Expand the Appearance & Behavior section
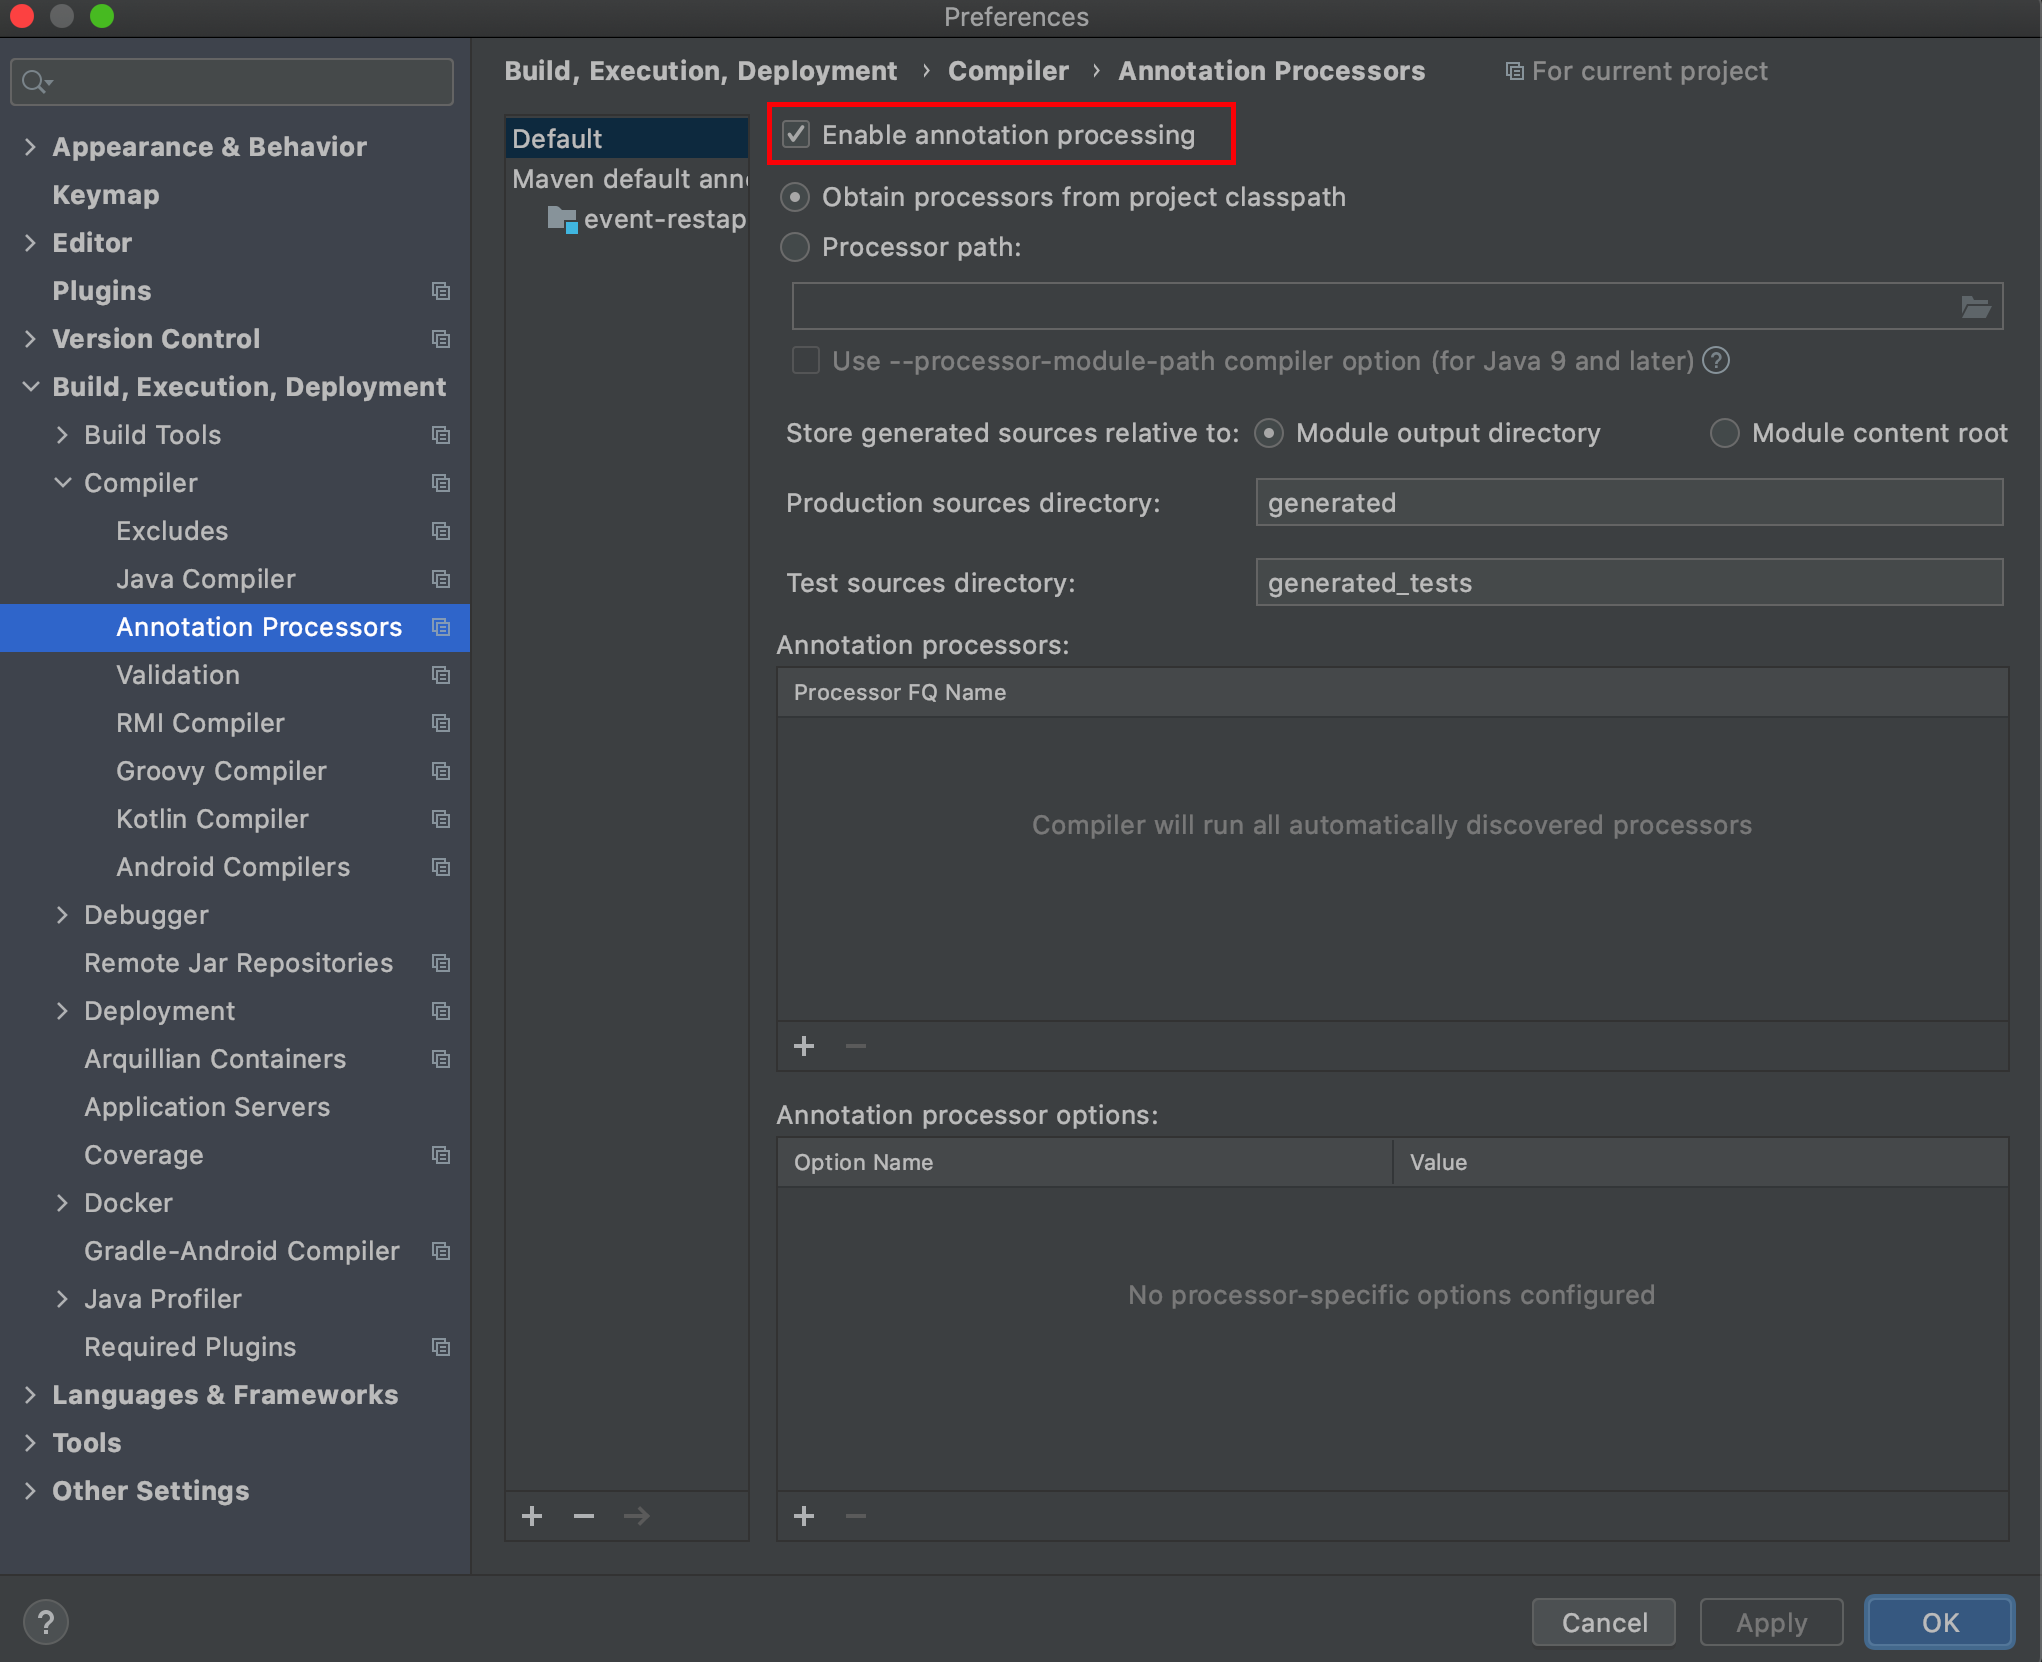Screen dimensions: 2042x1662 coord(30,147)
